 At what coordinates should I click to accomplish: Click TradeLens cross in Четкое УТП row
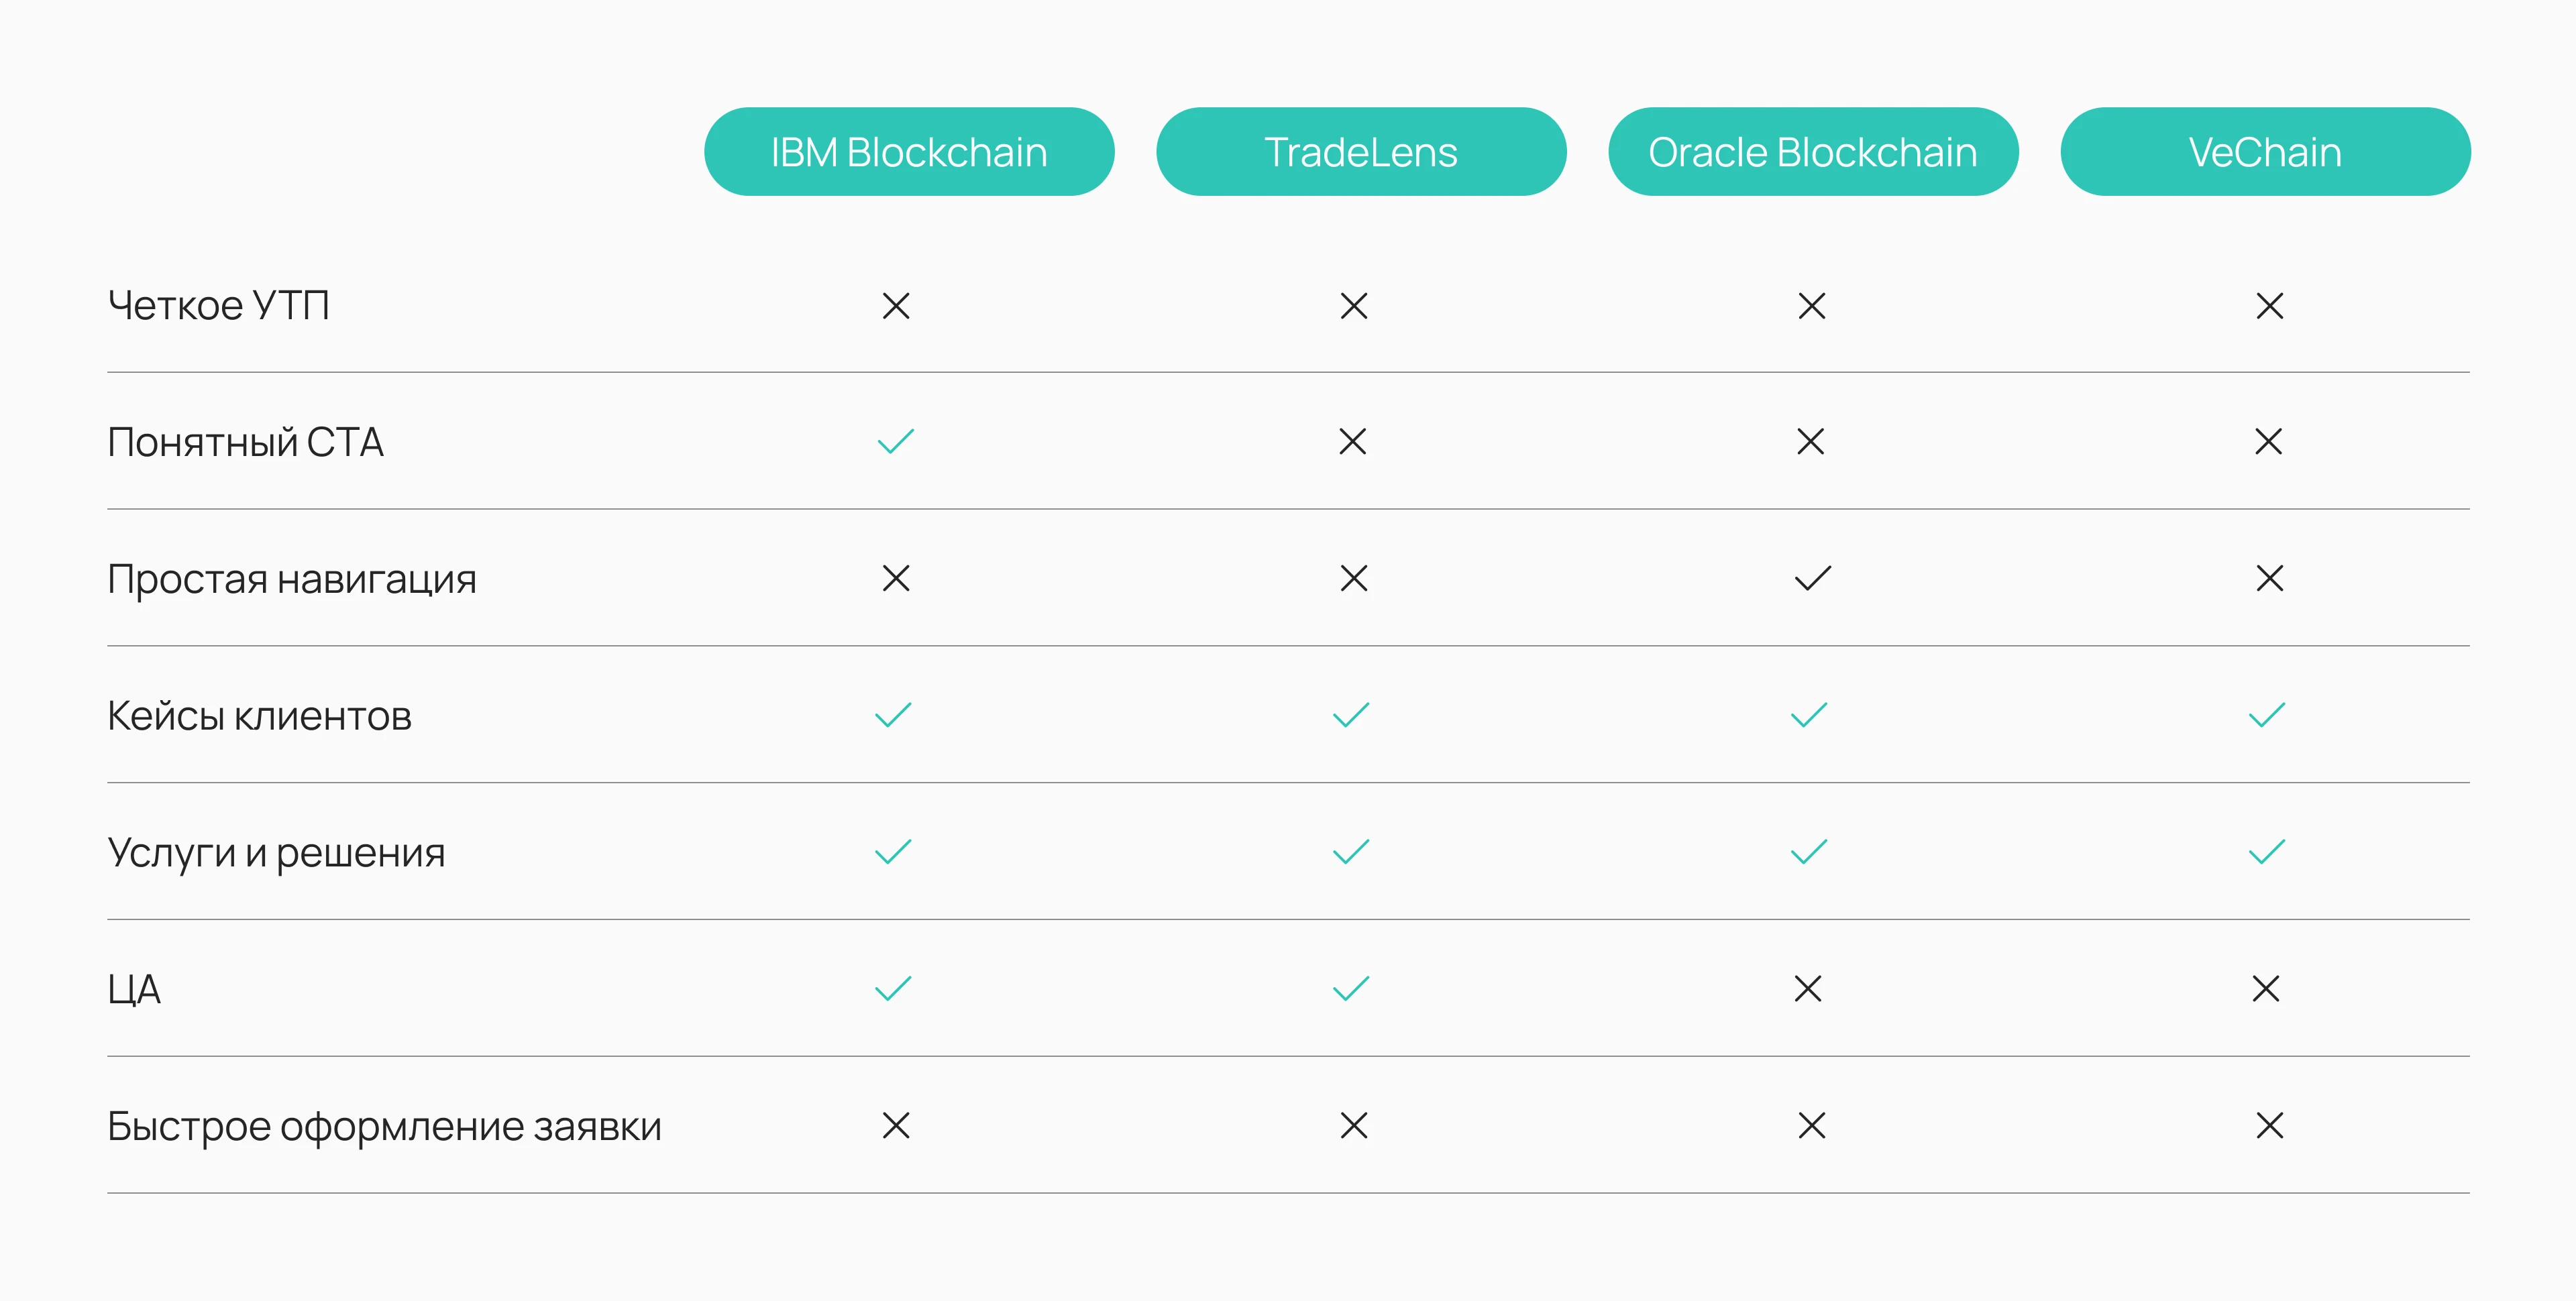(1353, 305)
